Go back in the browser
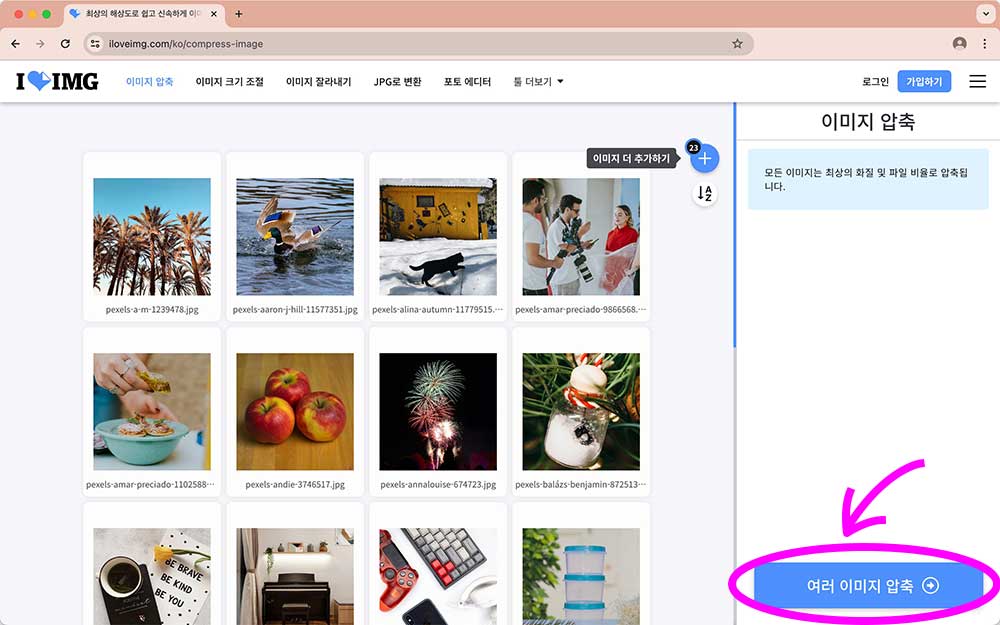Image resolution: width=1000 pixels, height=625 pixels. pos(15,43)
